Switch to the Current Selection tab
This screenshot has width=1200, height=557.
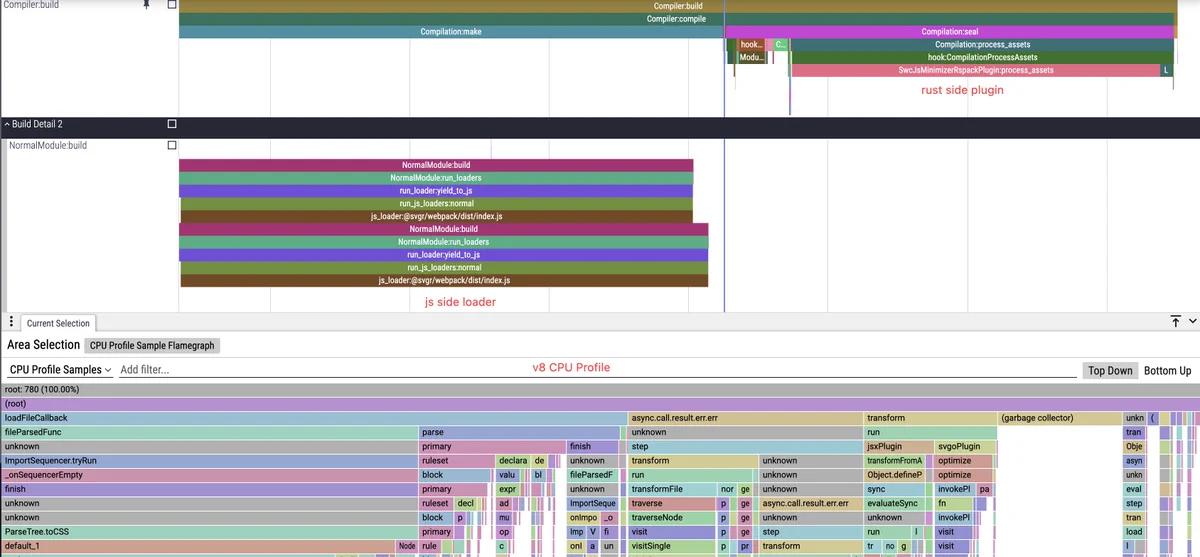click(x=58, y=323)
